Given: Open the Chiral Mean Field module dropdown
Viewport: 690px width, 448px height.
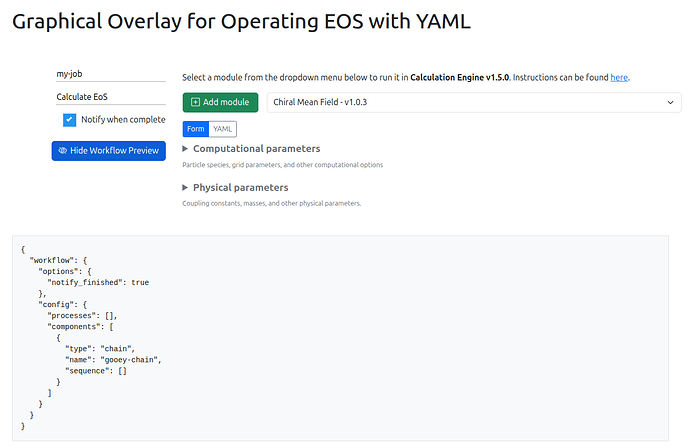Looking at the screenshot, I should pyautogui.click(x=474, y=102).
